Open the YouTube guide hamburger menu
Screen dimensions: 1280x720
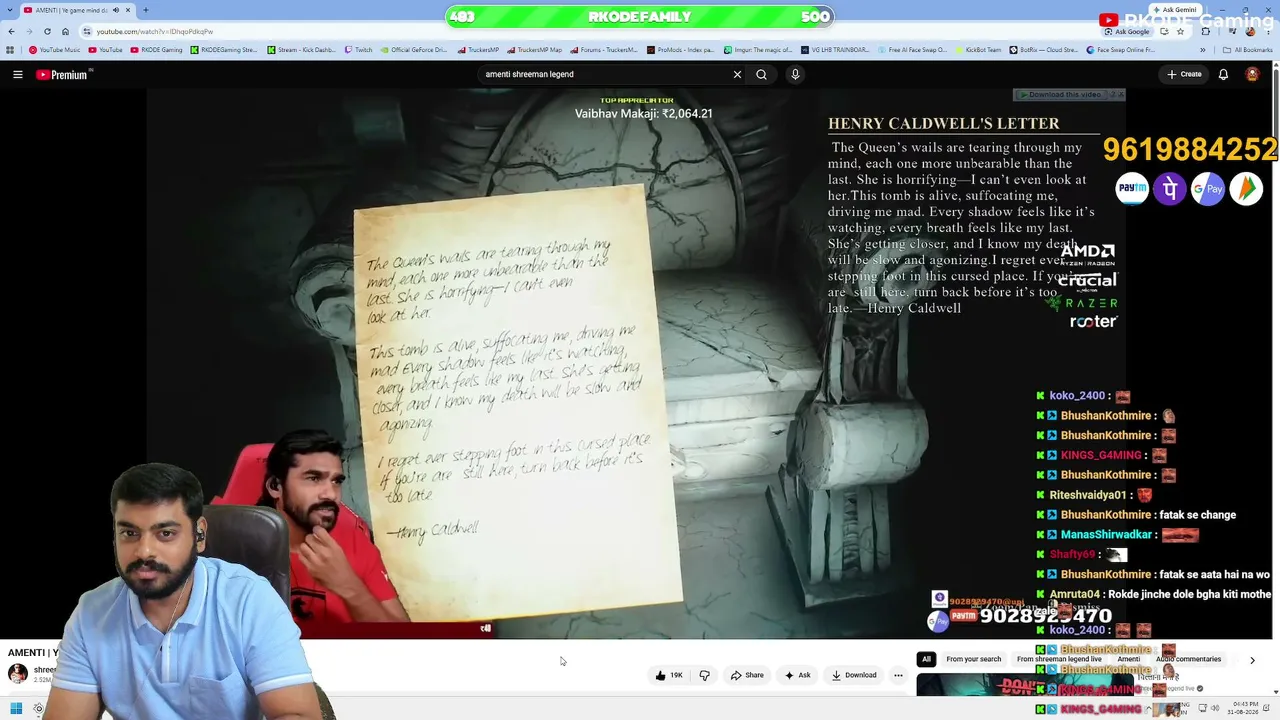(x=17, y=74)
